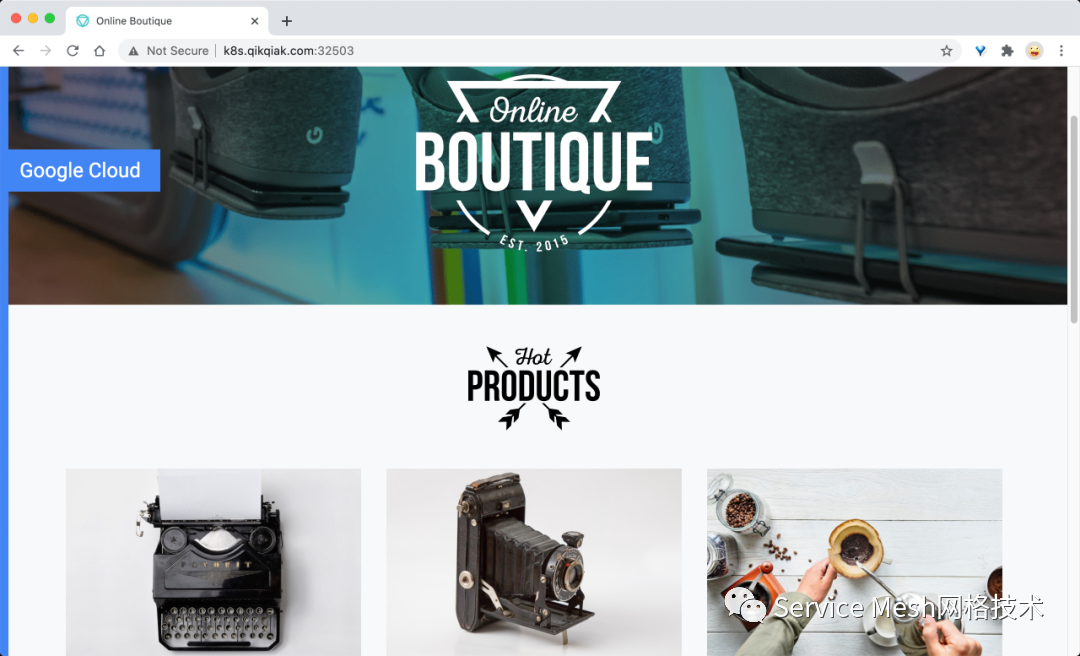Open a new browser tab
The image size is (1080, 656).
tap(287, 21)
